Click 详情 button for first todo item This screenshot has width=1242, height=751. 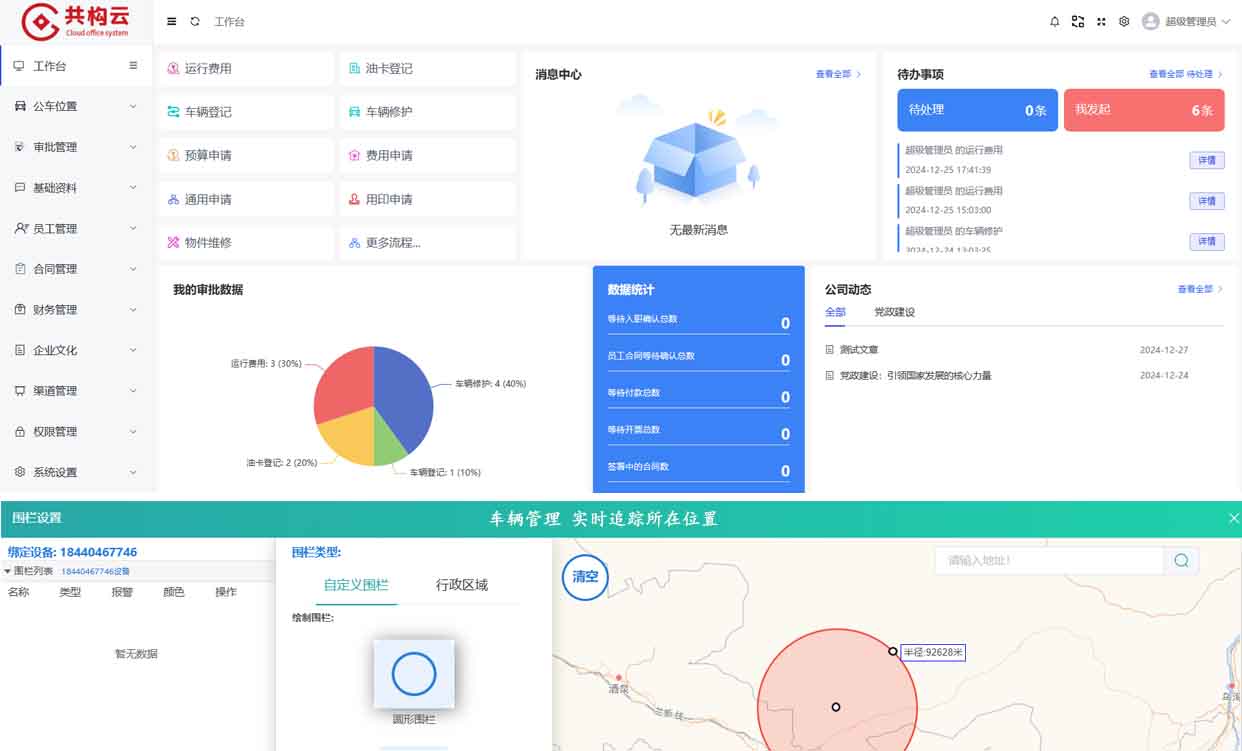point(1206,160)
